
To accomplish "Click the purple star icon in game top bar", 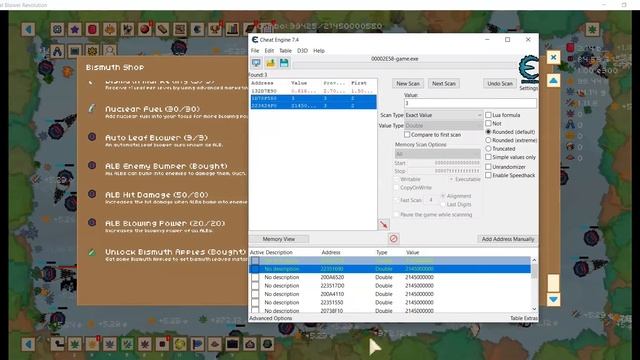I will [75, 29].
